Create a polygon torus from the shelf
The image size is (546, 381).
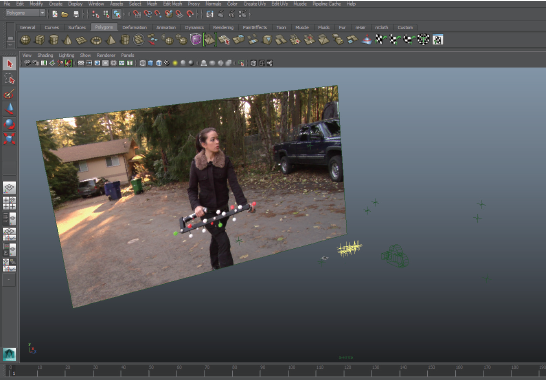coord(96,40)
